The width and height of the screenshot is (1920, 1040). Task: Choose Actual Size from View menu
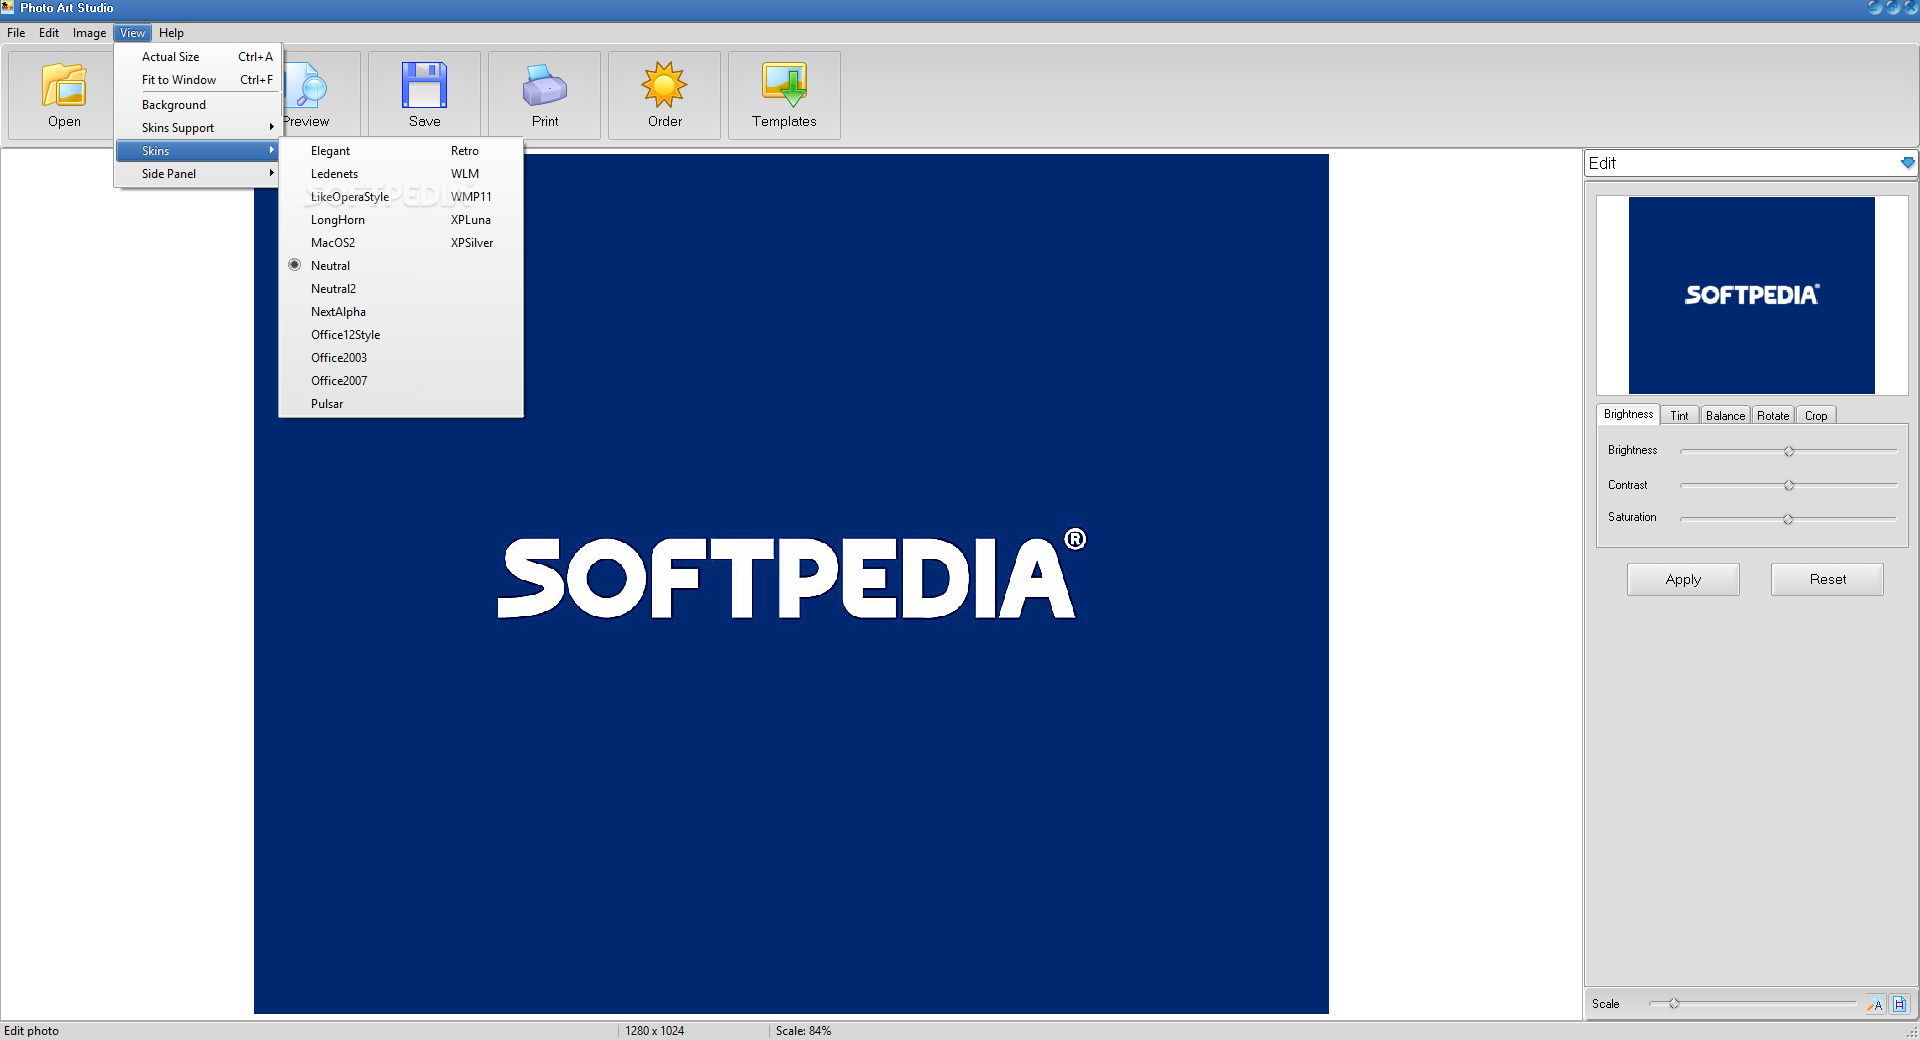pos(198,56)
